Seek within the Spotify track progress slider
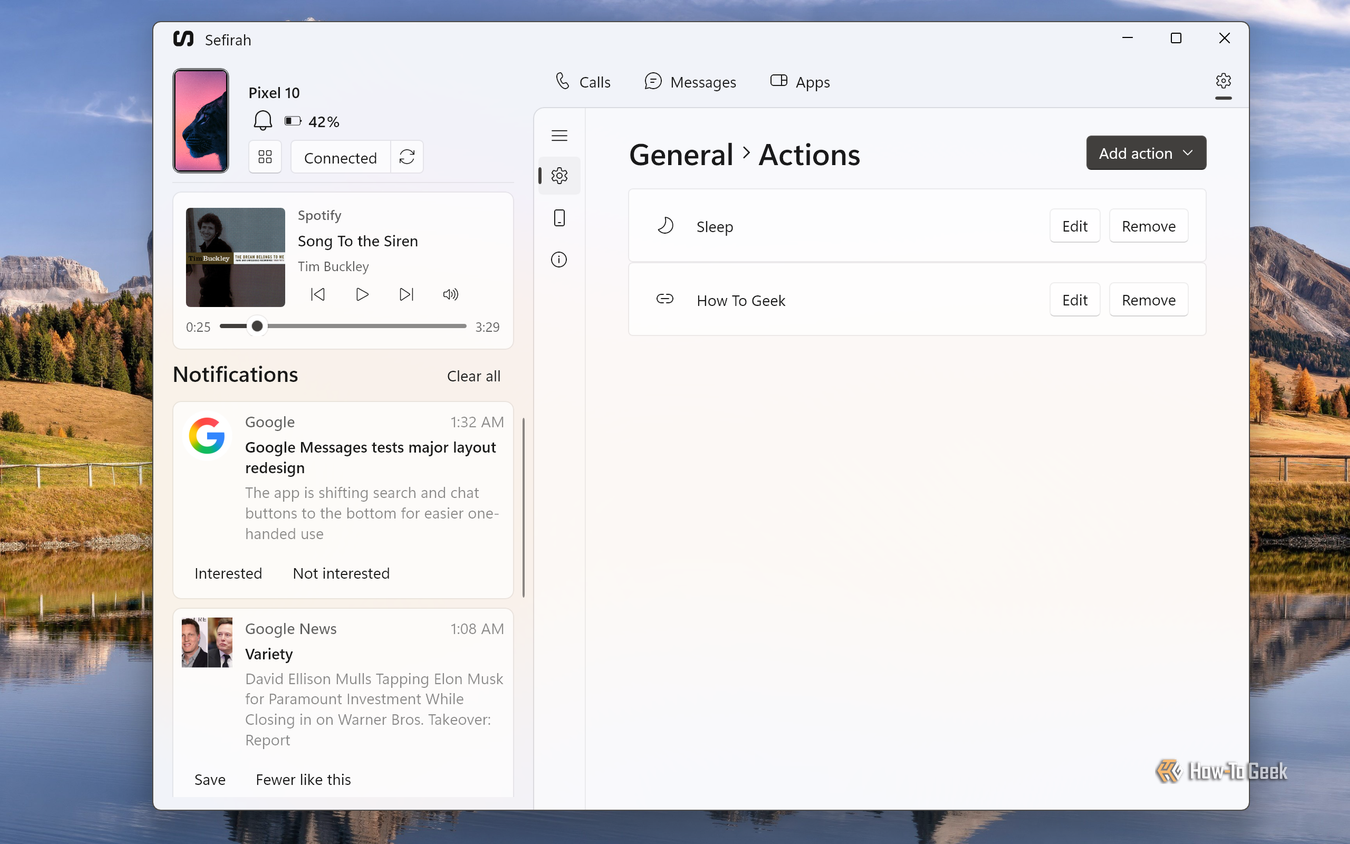The width and height of the screenshot is (1350, 844). click(x=343, y=326)
